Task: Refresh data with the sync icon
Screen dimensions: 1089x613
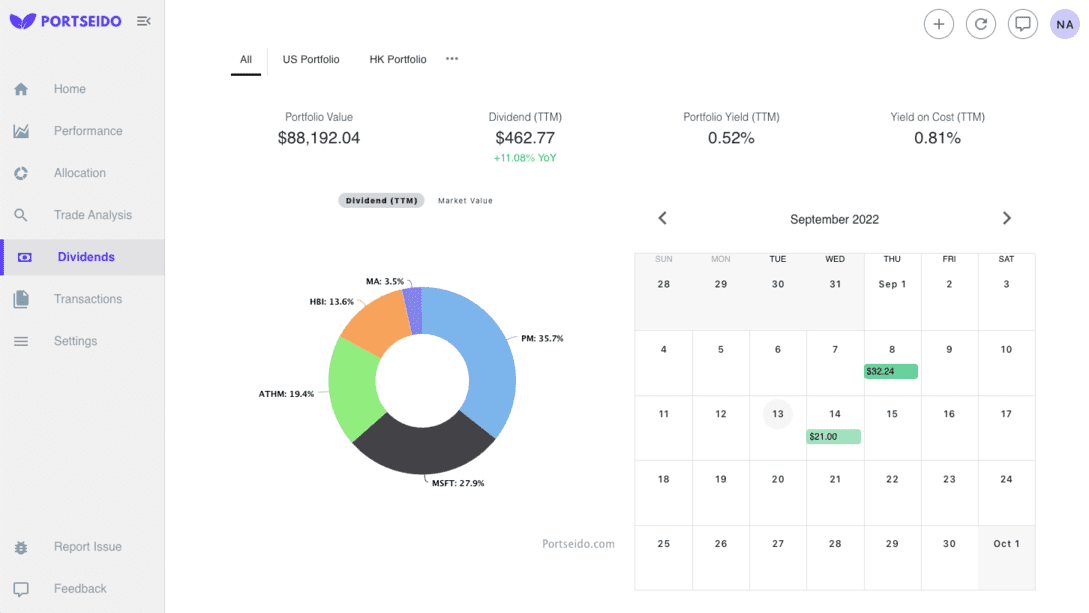Action: (x=980, y=24)
